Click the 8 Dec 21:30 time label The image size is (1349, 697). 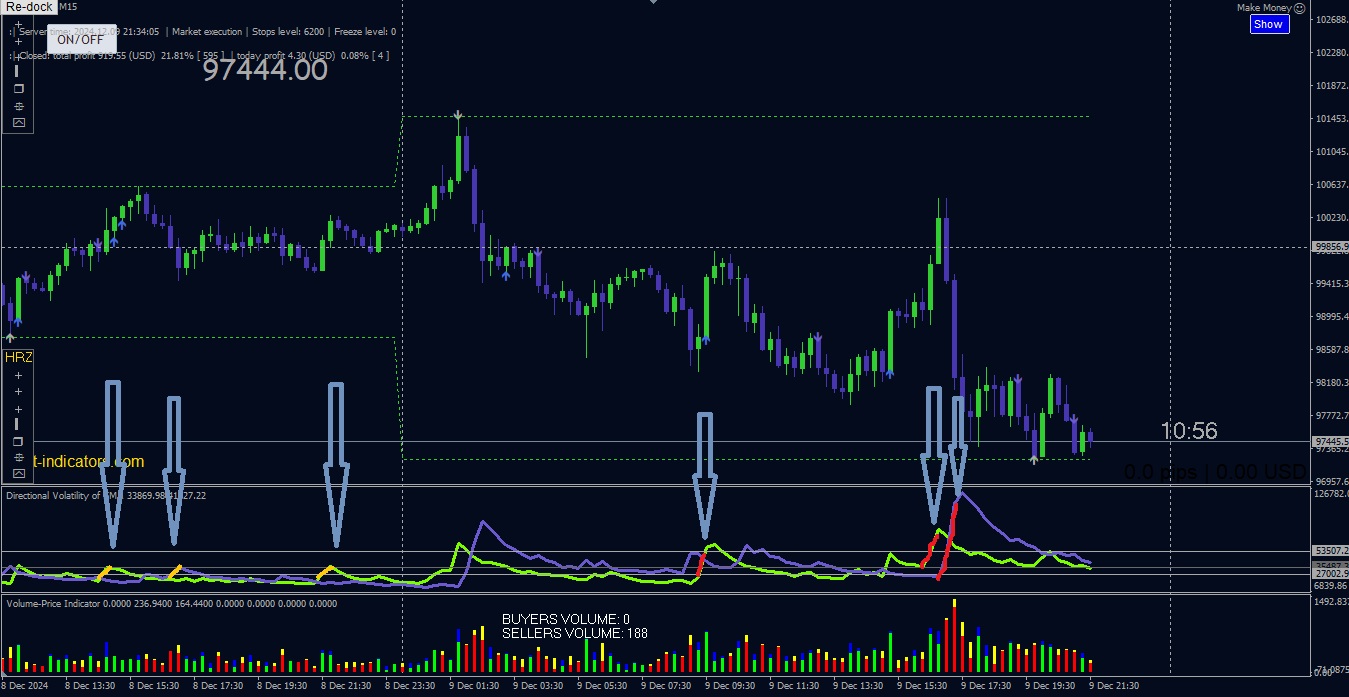point(346,686)
